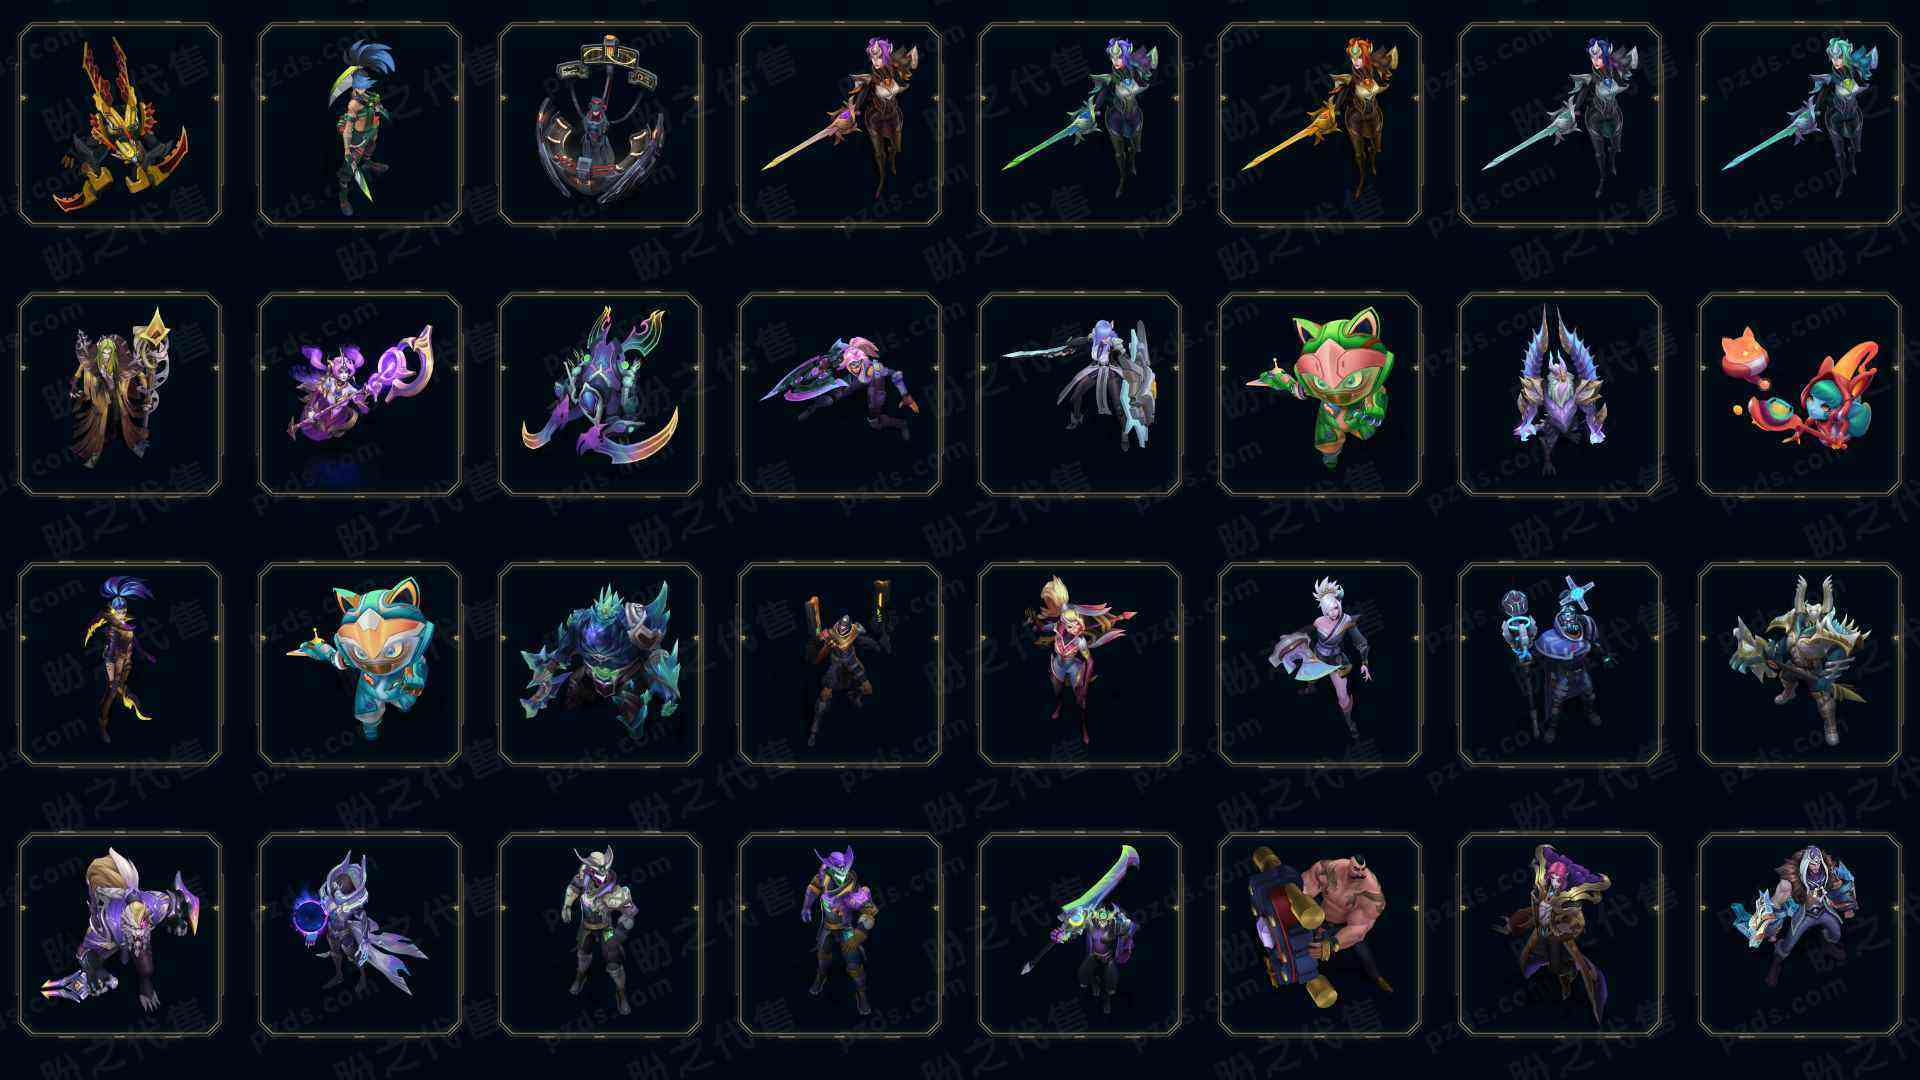Image resolution: width=1920 pixels, height=1080 pixels.
Task: Select the orange and teal cat-suit yordle skin
Action: pyautogui.click(x=360, y=664)
